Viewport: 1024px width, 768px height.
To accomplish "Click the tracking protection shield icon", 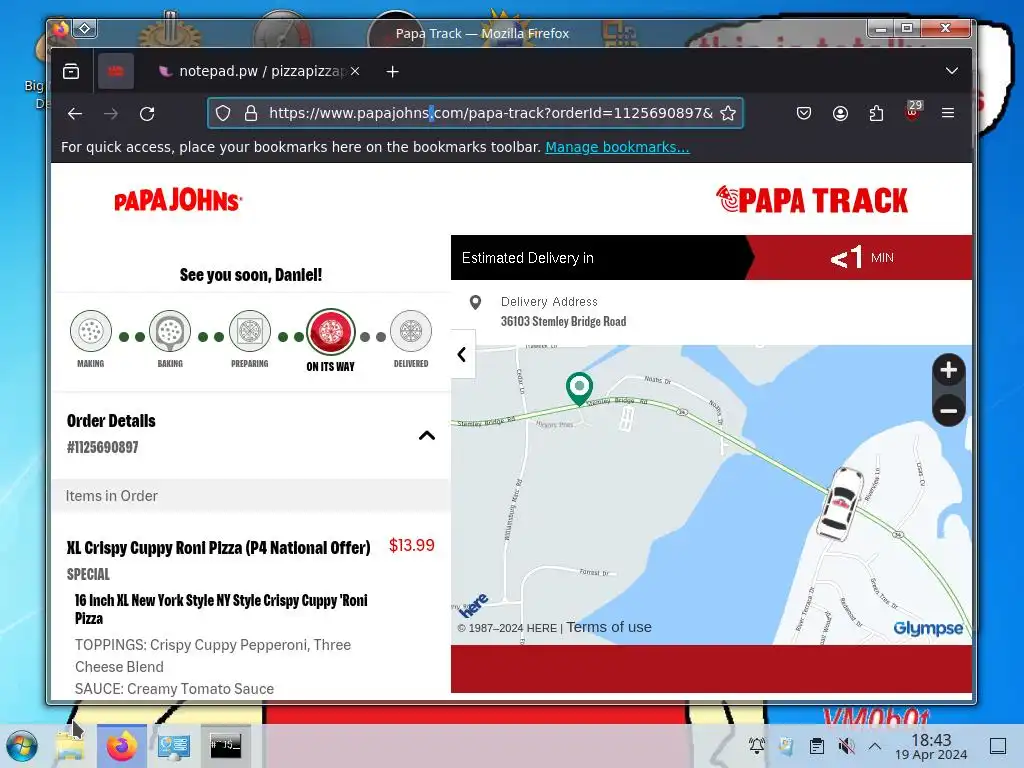I will point(223,113).
